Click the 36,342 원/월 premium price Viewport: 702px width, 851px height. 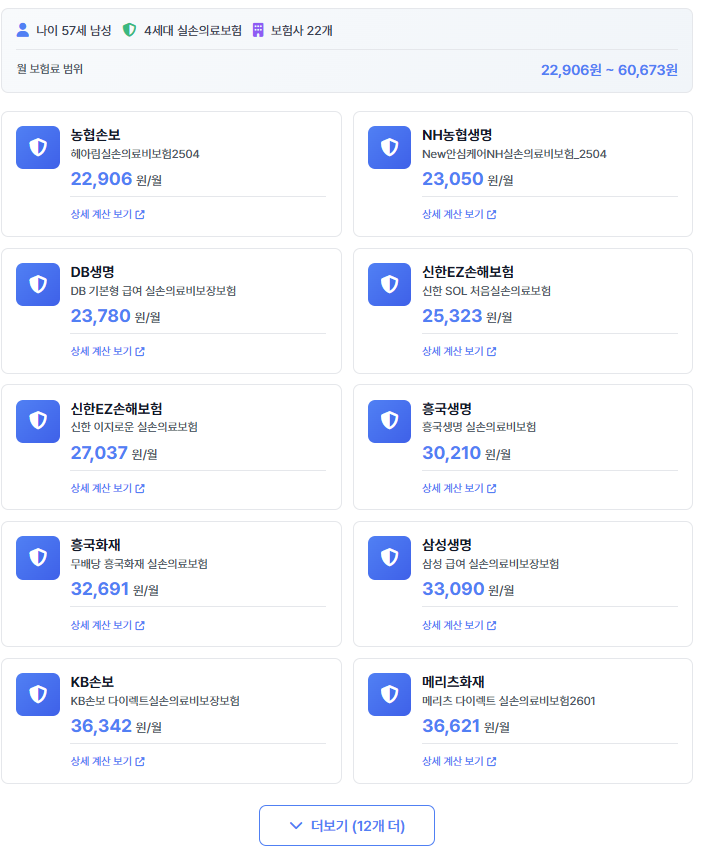click(115, 726)
